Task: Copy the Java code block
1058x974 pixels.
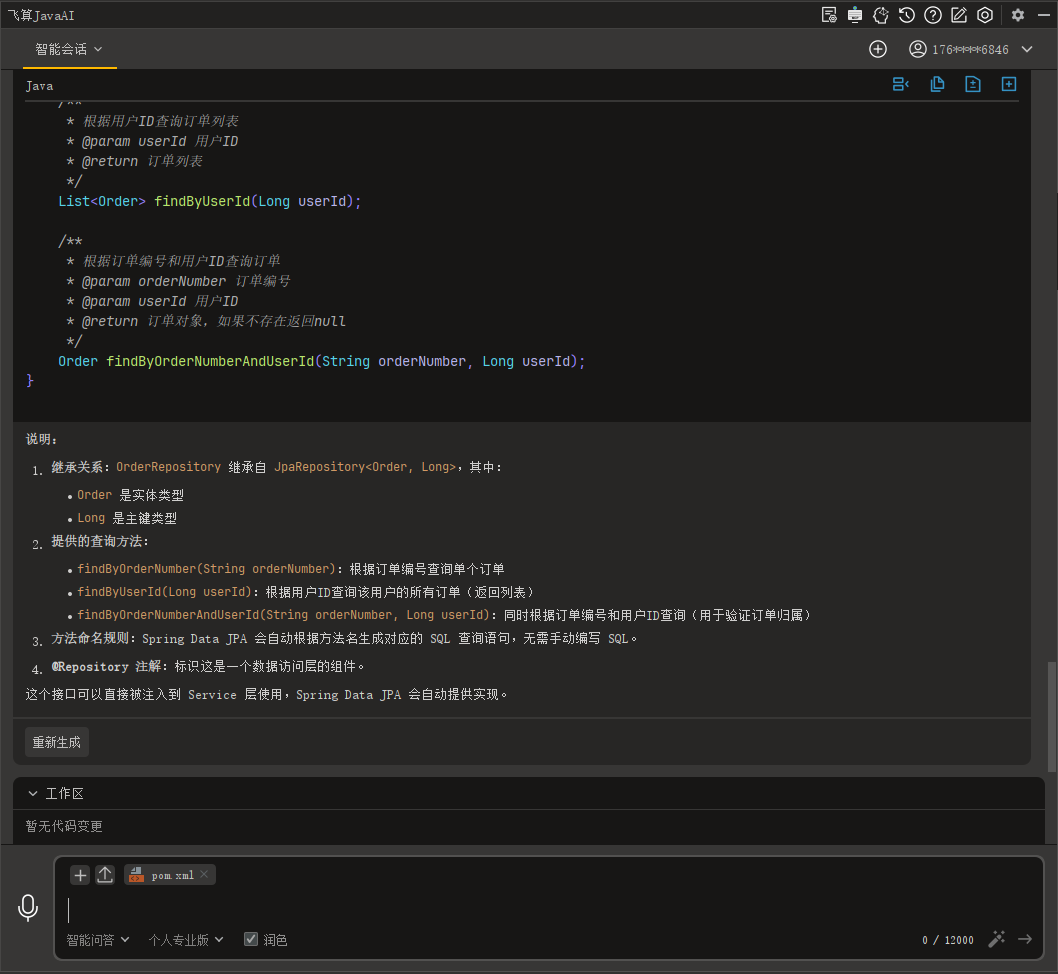Action: (937, 84)
